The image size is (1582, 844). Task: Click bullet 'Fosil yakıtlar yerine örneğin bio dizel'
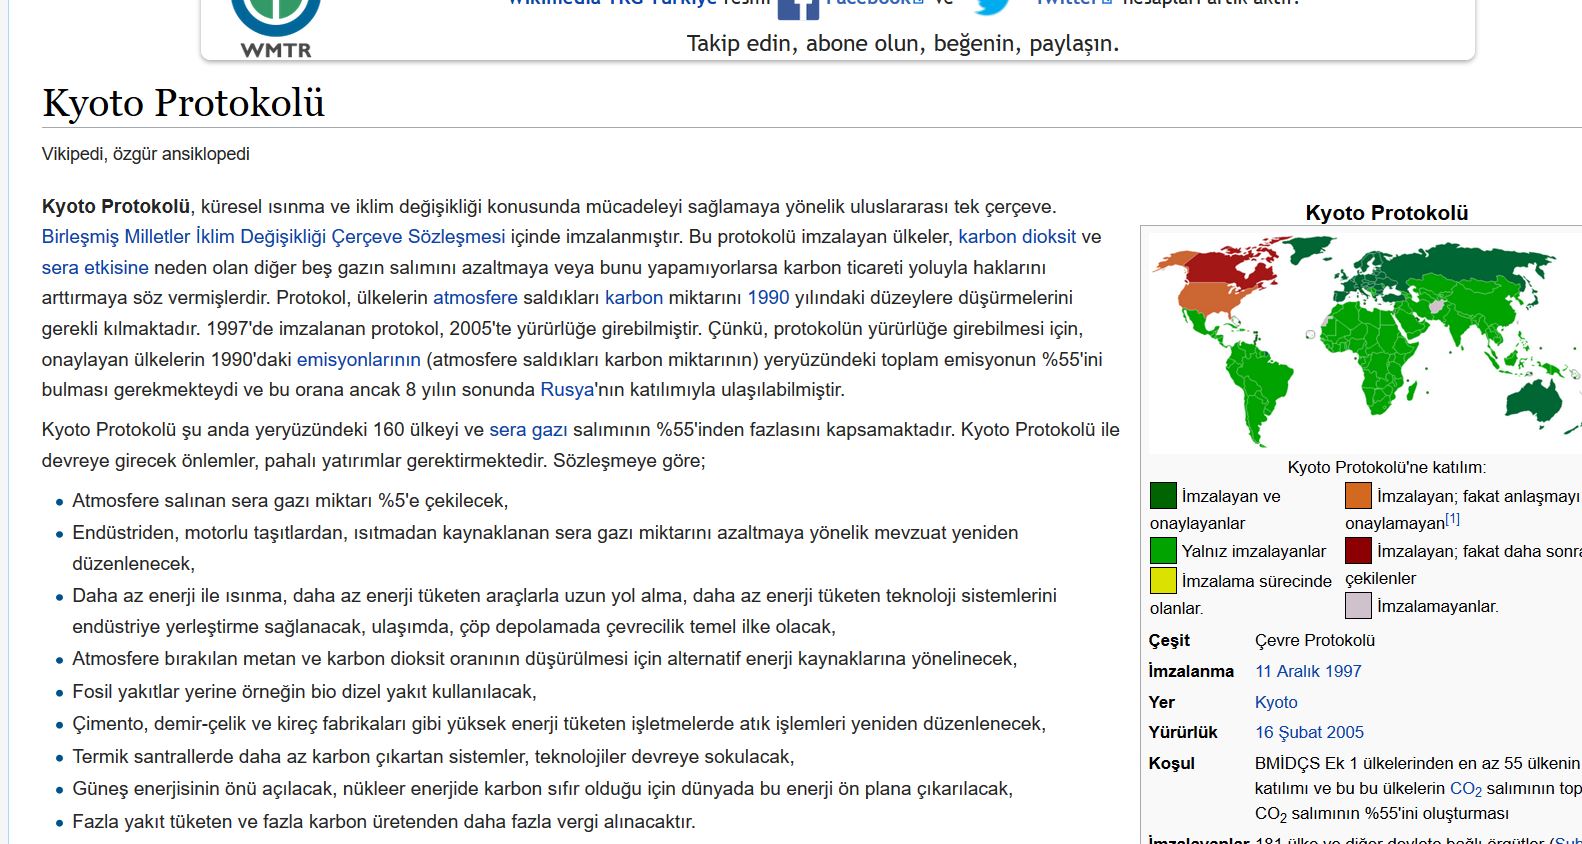click(x=304, y=692)
